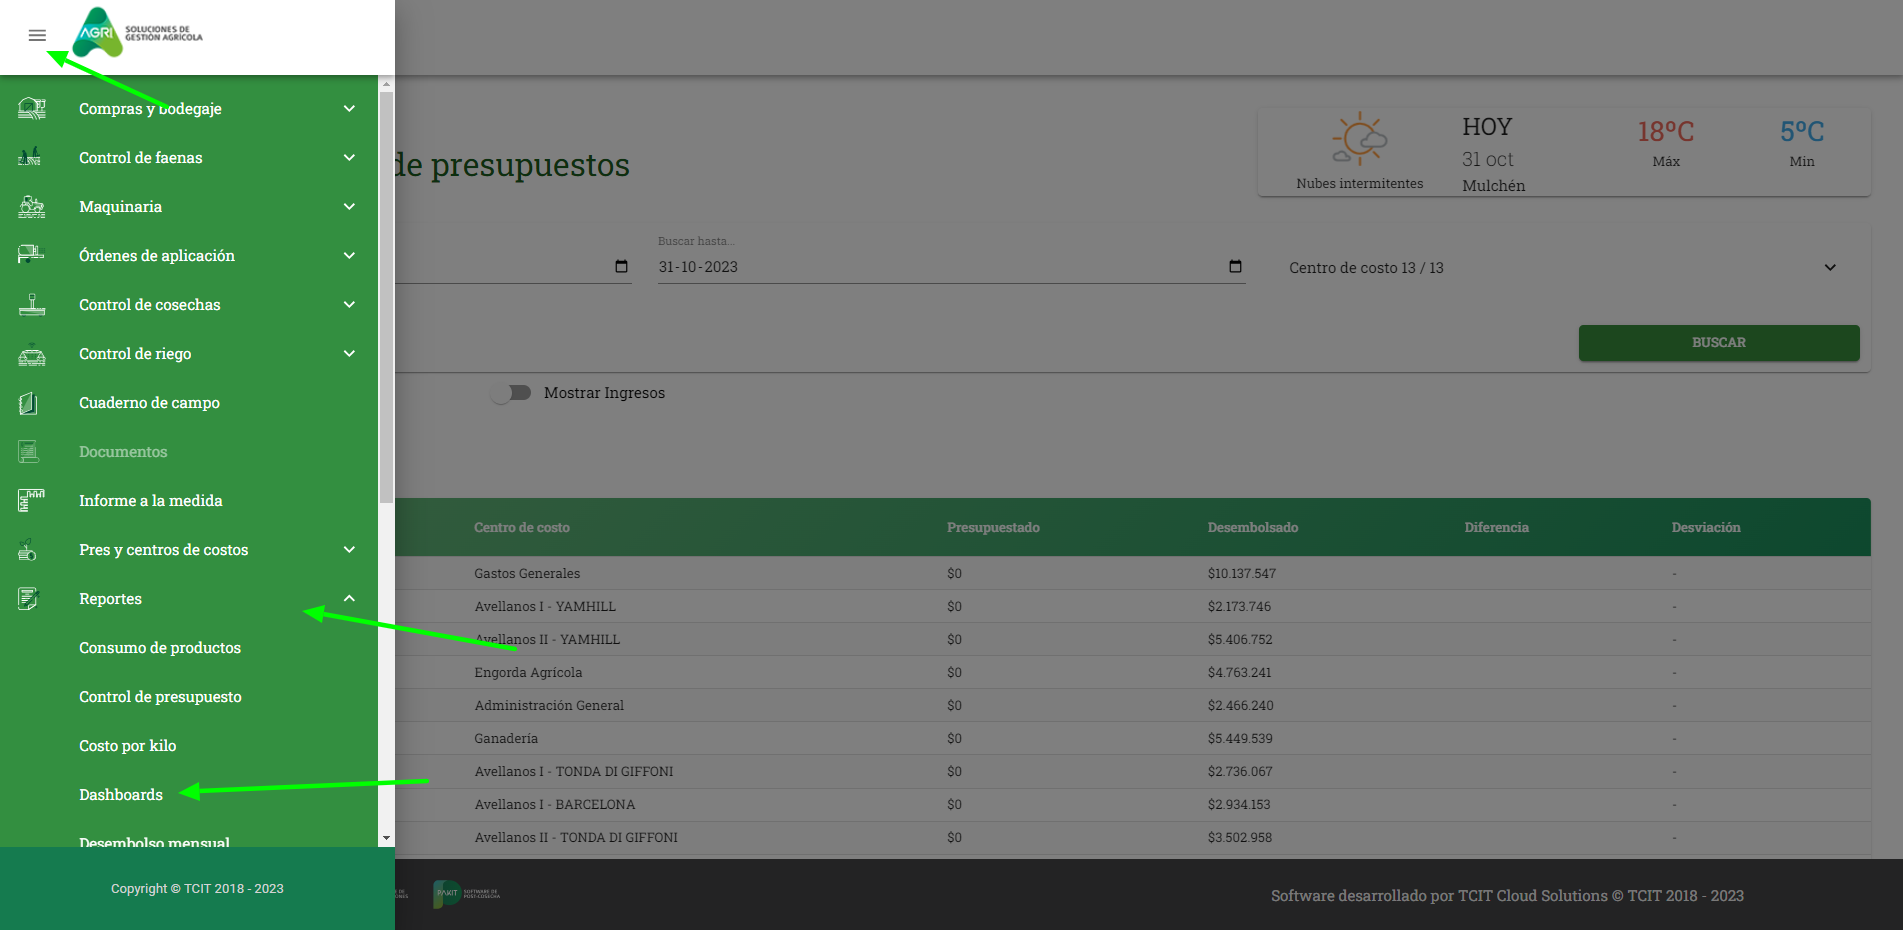This screenshot has height=930, width=1903.
Task: Click Avellanos I - YAMHILL row
Action: (x=1133, y=606)
